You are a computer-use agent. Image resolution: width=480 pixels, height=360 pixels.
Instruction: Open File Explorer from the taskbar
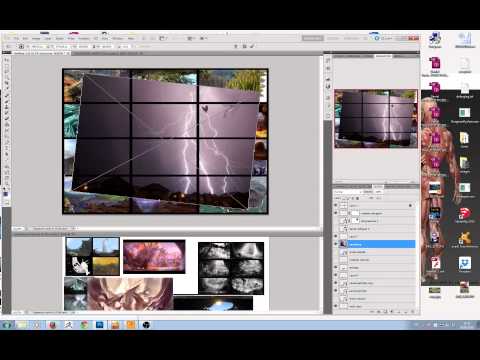click(x=22, y=325)
